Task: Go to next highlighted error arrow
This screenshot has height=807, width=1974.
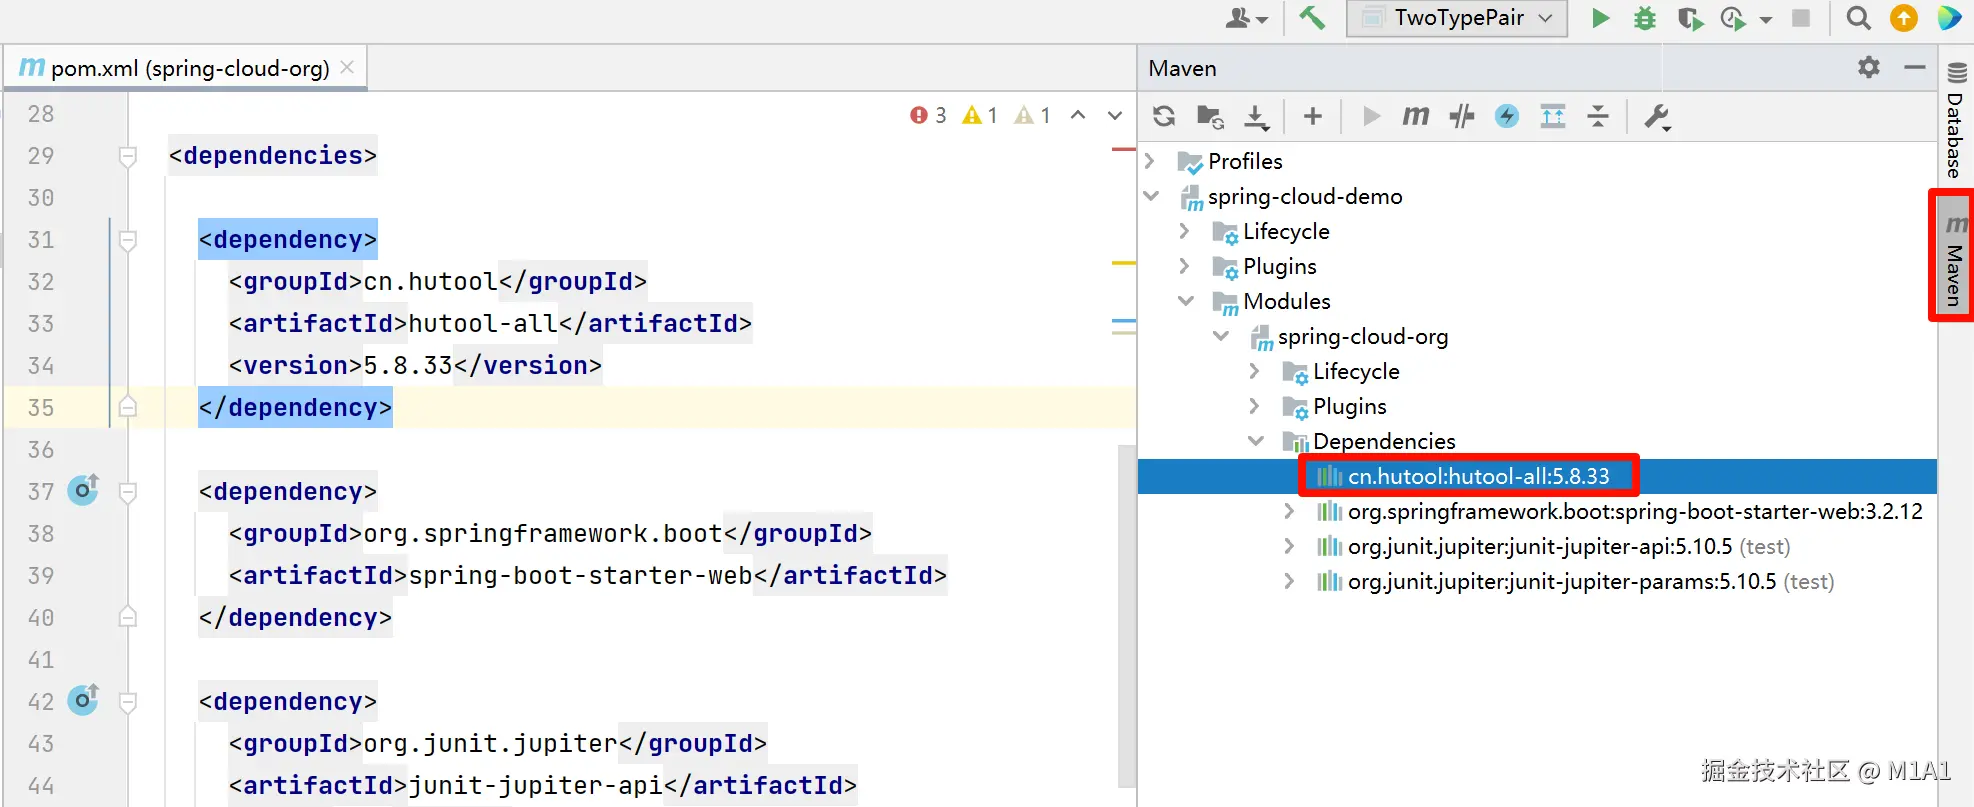Action: [1115, 116]
